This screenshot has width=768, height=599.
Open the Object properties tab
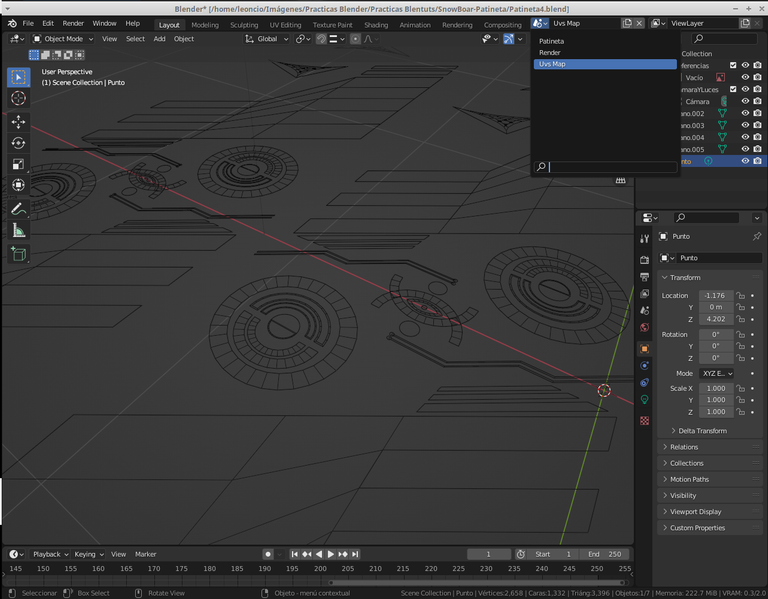645,349
